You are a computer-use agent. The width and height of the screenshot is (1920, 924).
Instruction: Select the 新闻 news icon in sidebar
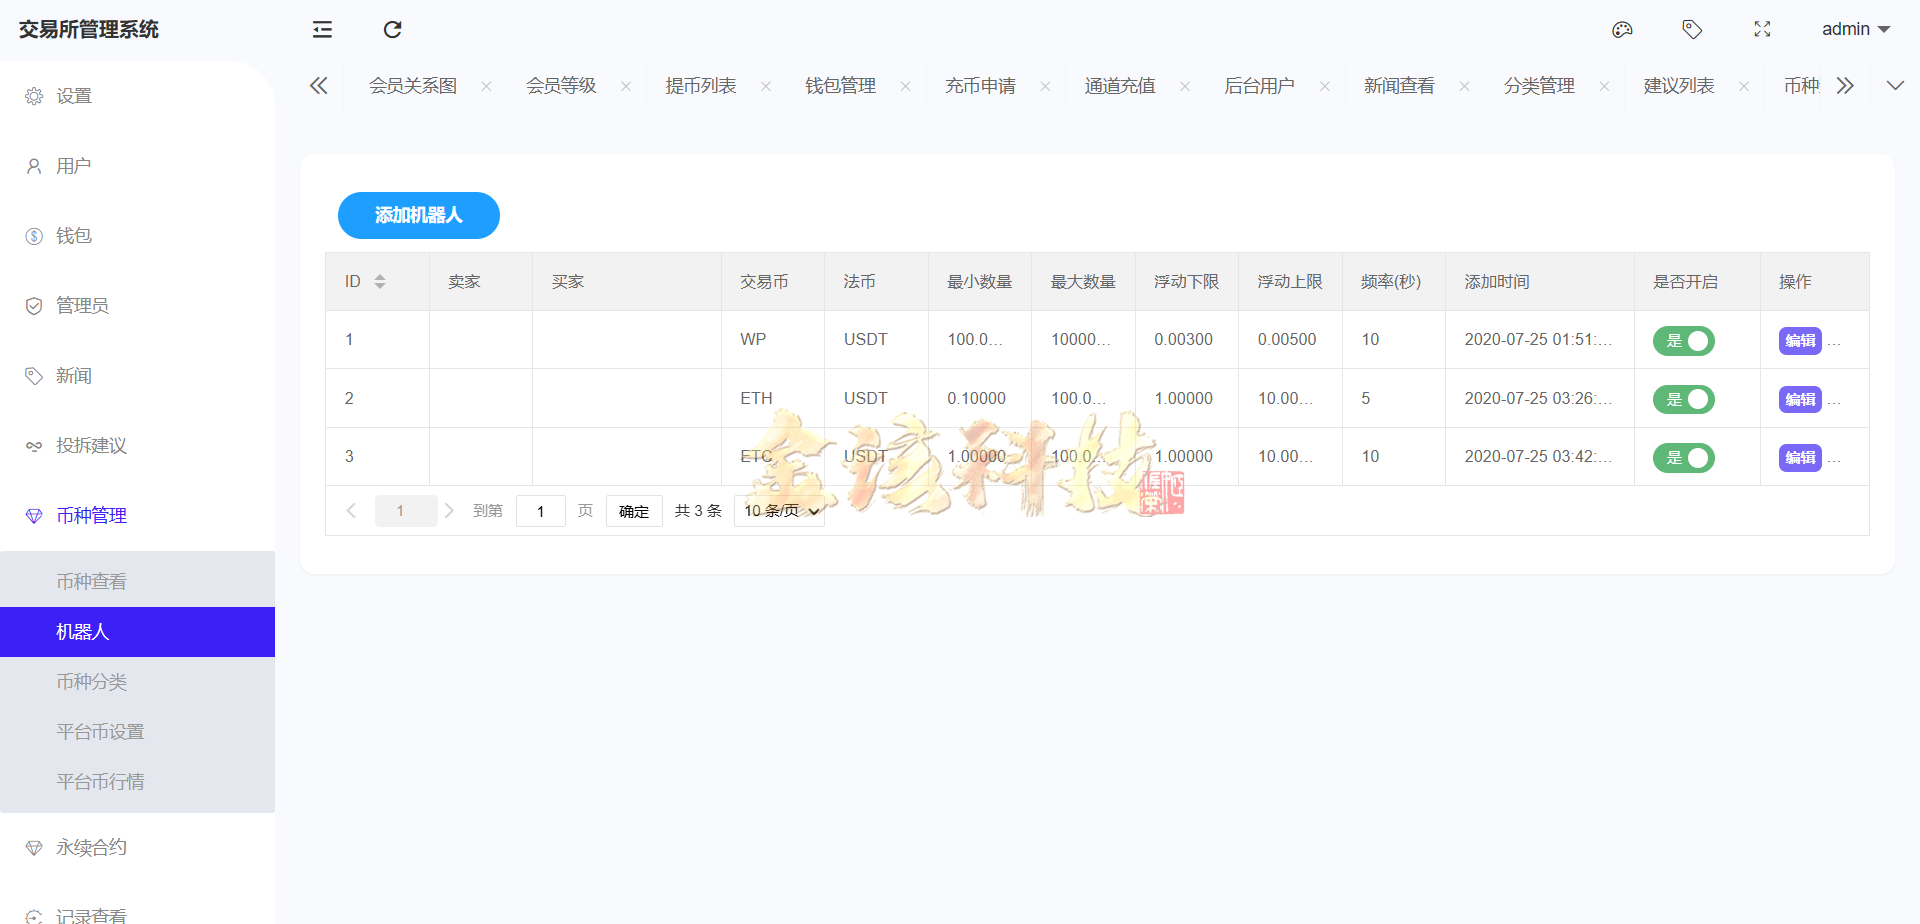point(33,375)
